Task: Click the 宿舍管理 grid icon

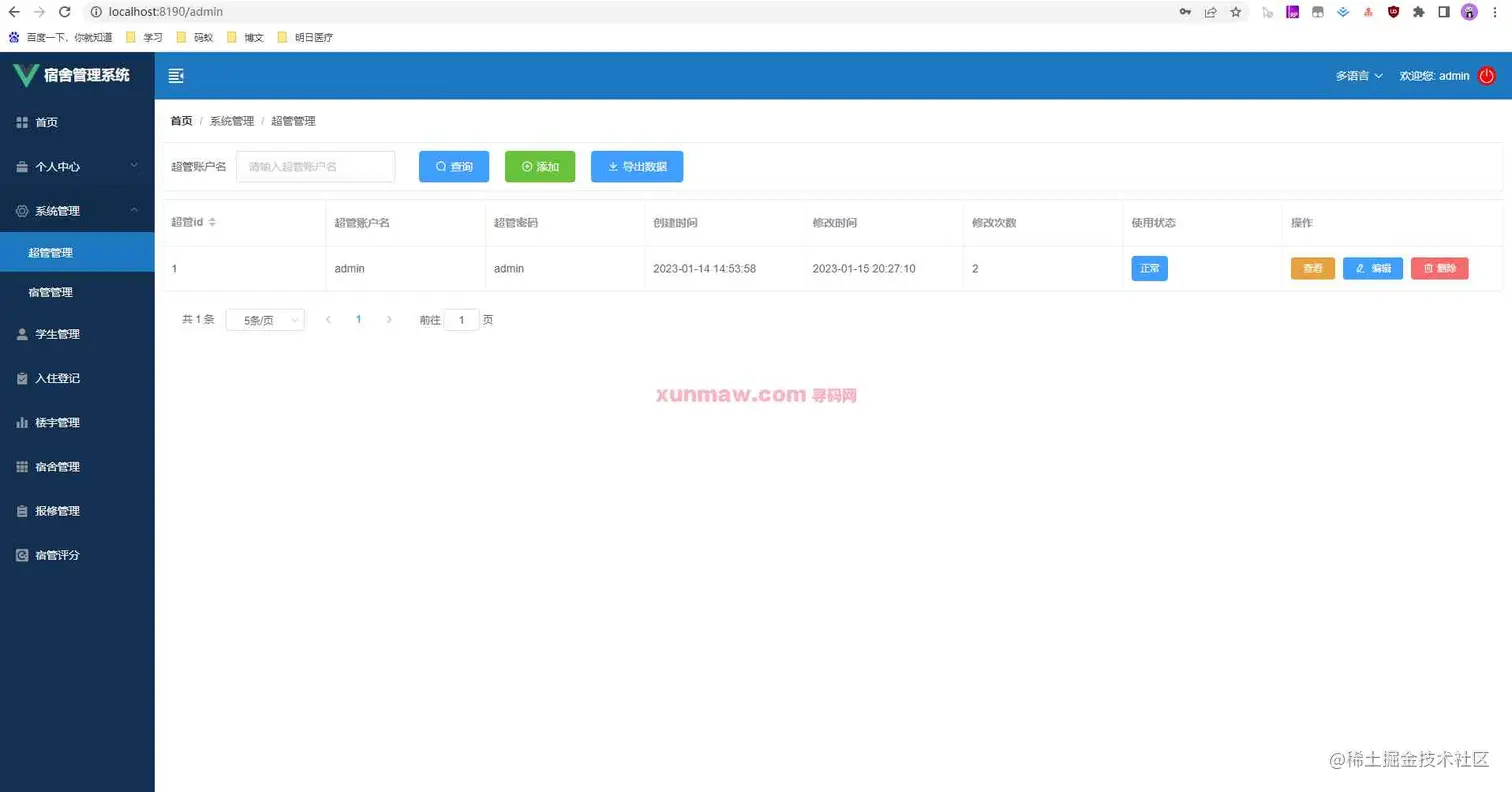Action: click(22, 466)
